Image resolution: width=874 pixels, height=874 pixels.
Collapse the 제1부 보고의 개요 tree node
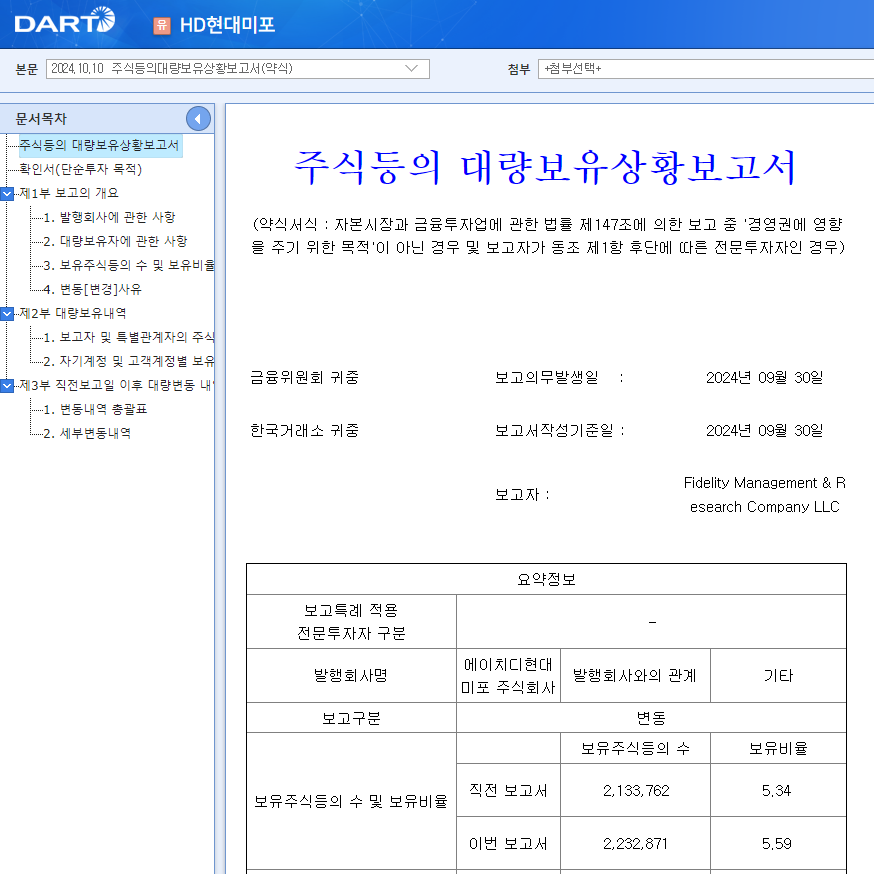(x=7, y=194)
